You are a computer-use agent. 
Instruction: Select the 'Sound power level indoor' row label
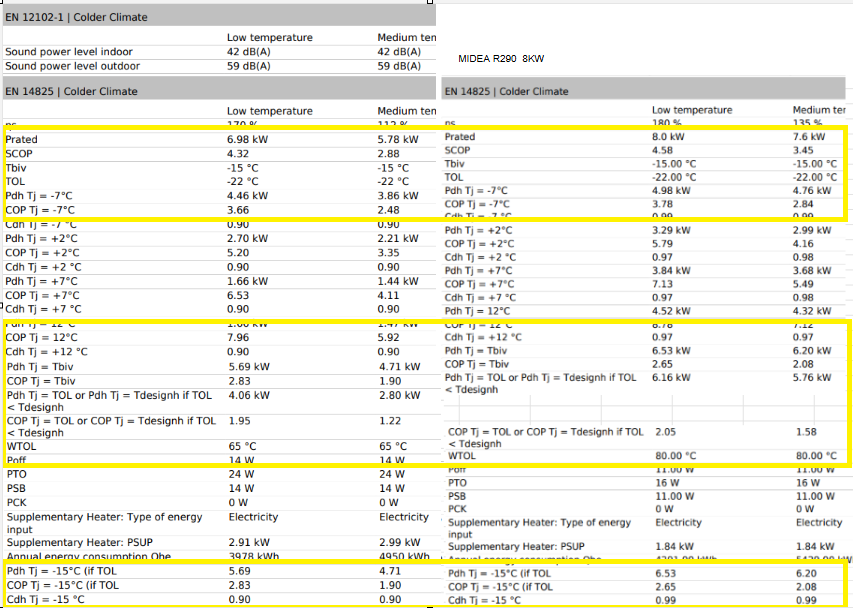[x=69, y=52]
